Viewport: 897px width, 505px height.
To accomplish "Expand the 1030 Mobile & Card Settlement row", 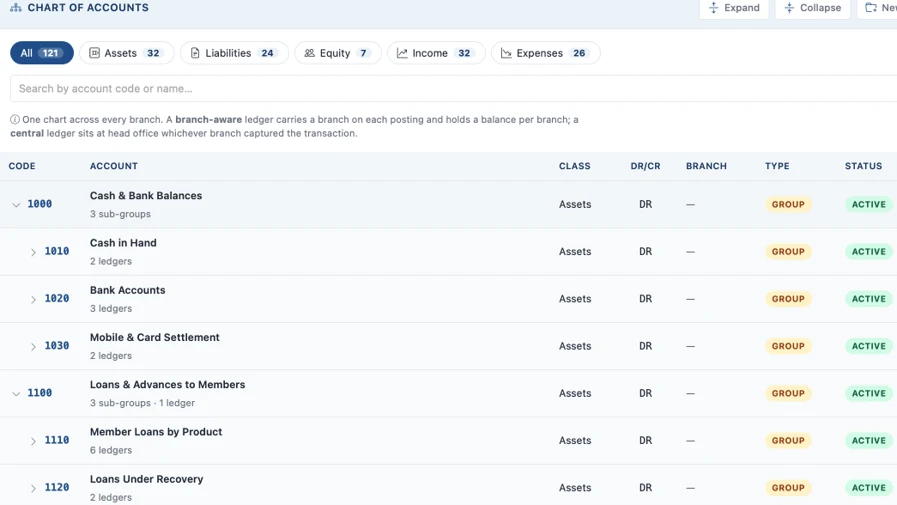I will pos(33,347).
